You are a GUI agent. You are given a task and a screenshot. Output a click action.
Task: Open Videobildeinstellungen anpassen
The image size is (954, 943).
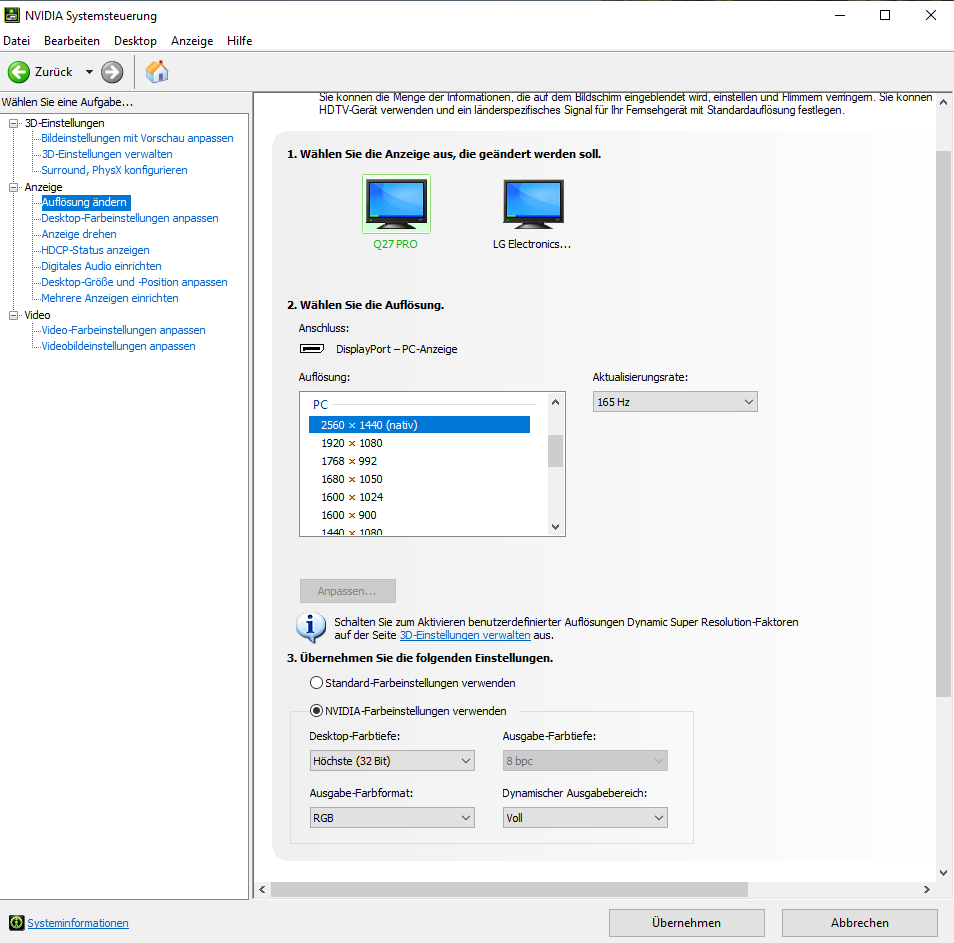click(x=119, y=346)
